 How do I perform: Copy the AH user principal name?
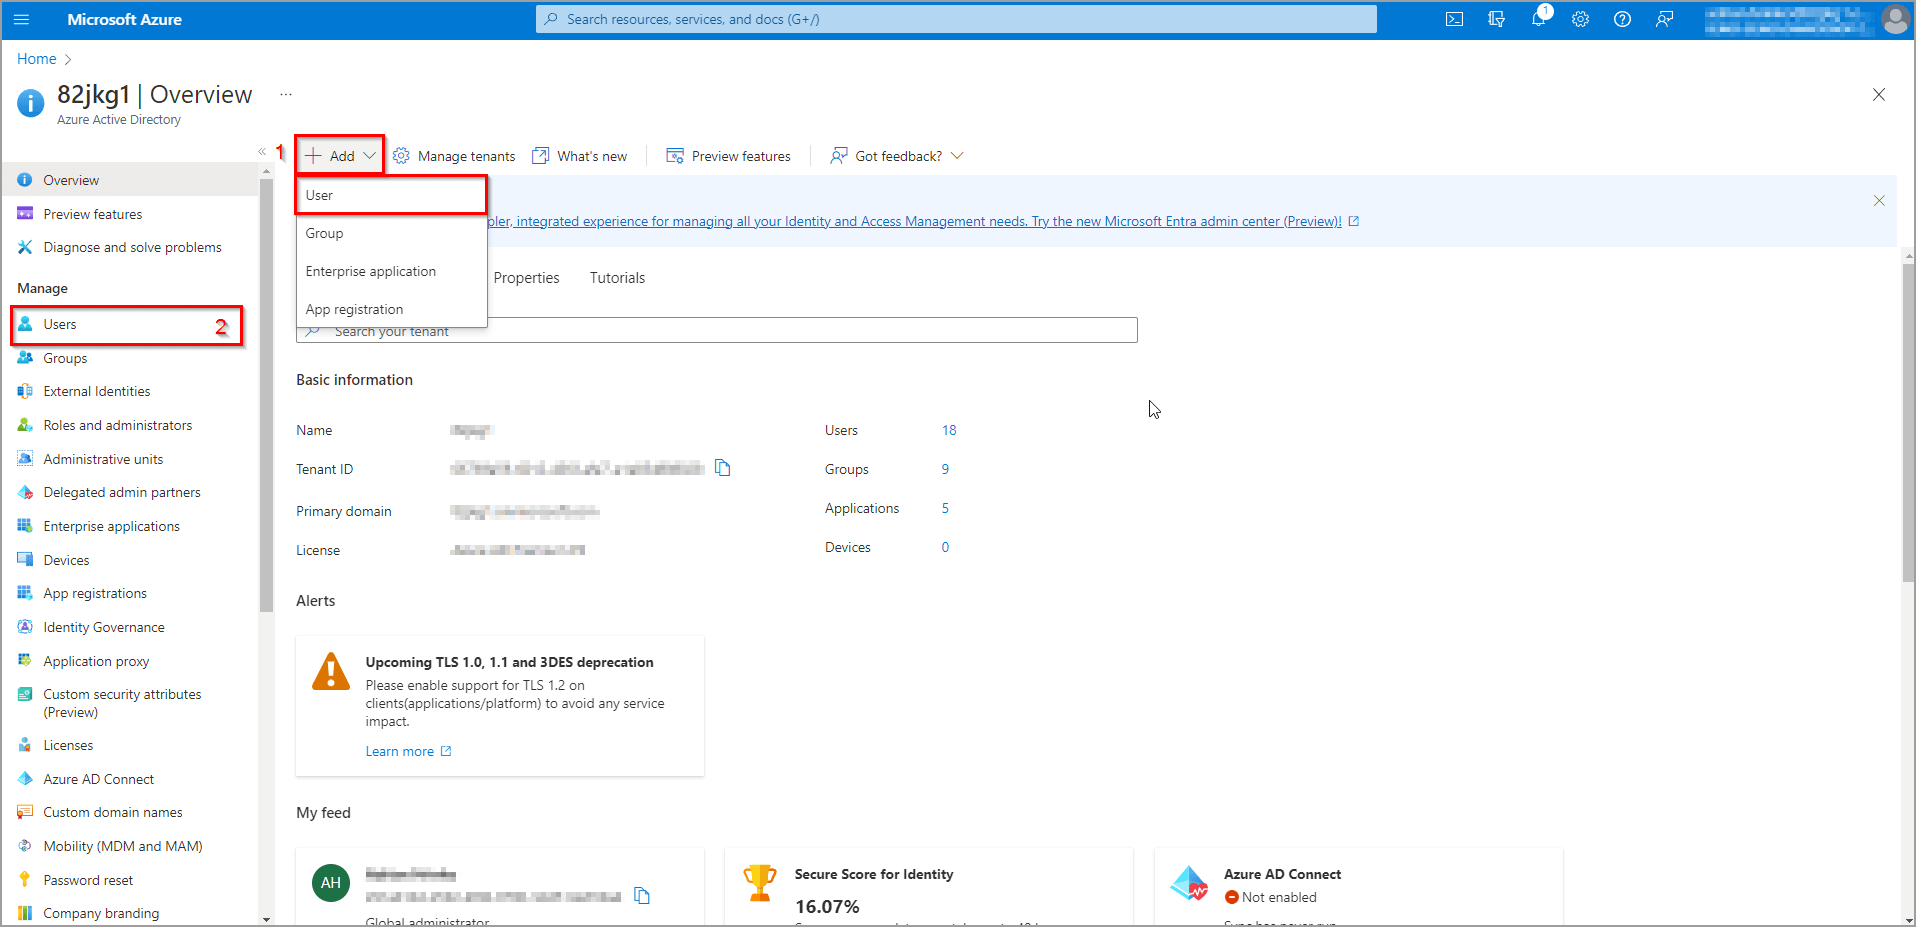point(642,895)
